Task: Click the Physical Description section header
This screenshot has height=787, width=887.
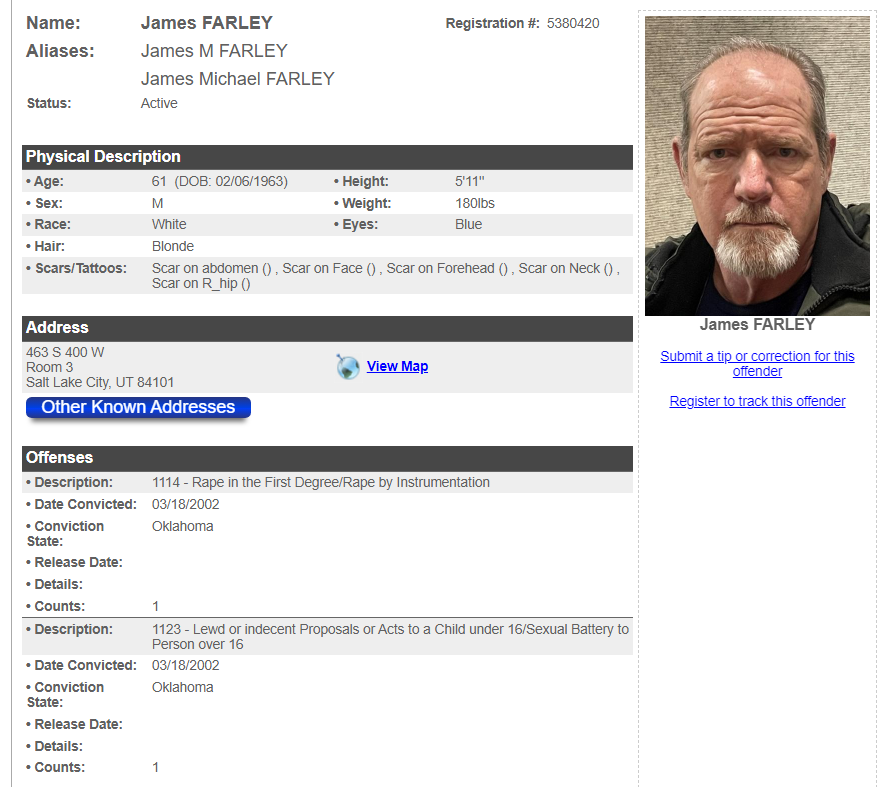Action: (327, 157)
